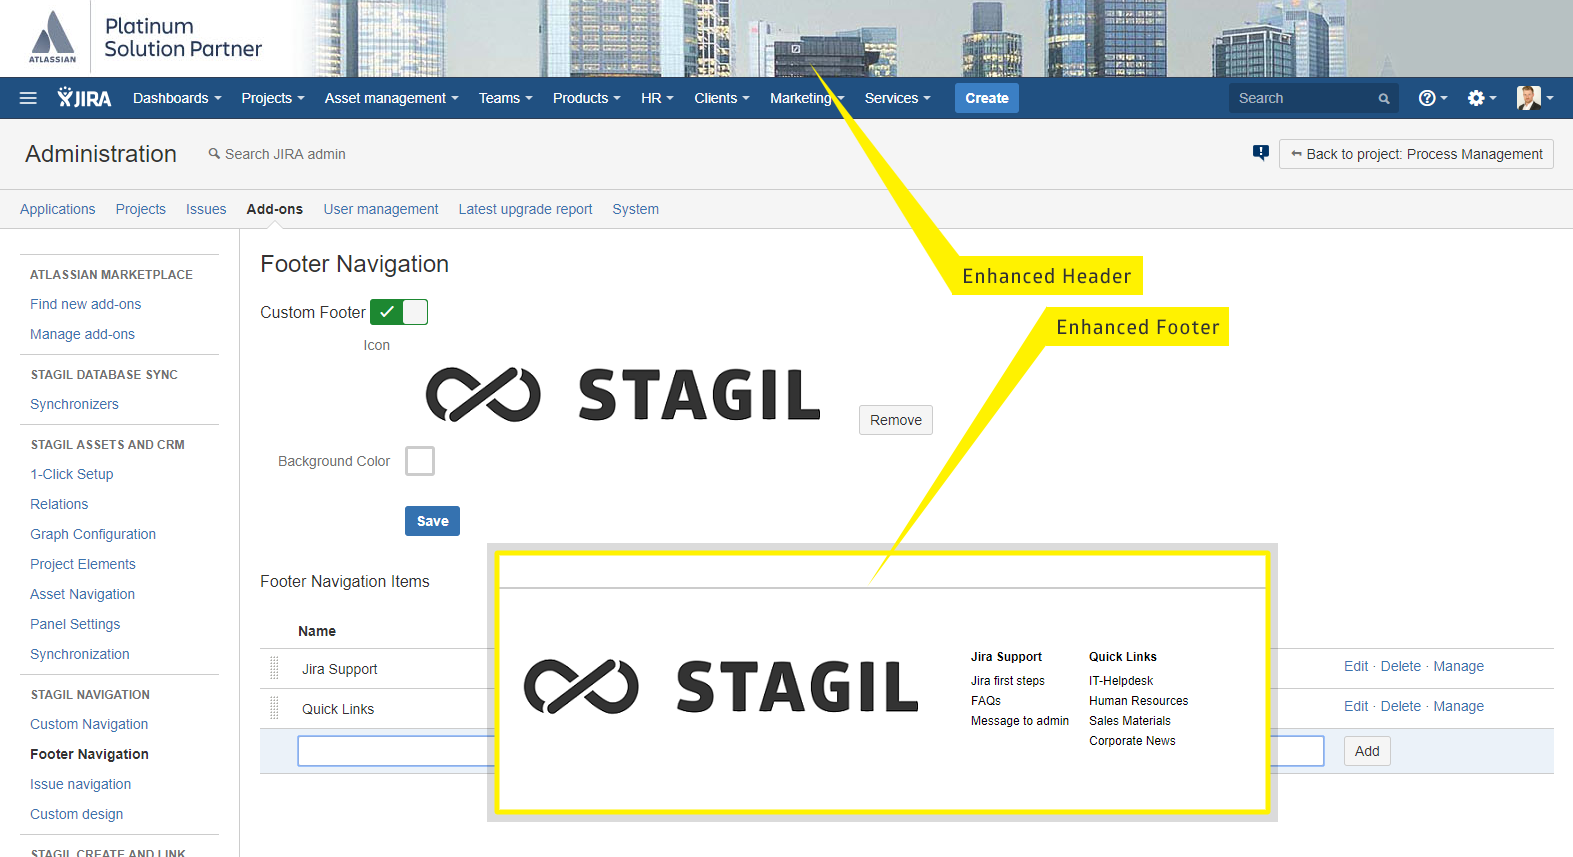
Task: Go back to project Process Management
Action: coord(1416,154)
